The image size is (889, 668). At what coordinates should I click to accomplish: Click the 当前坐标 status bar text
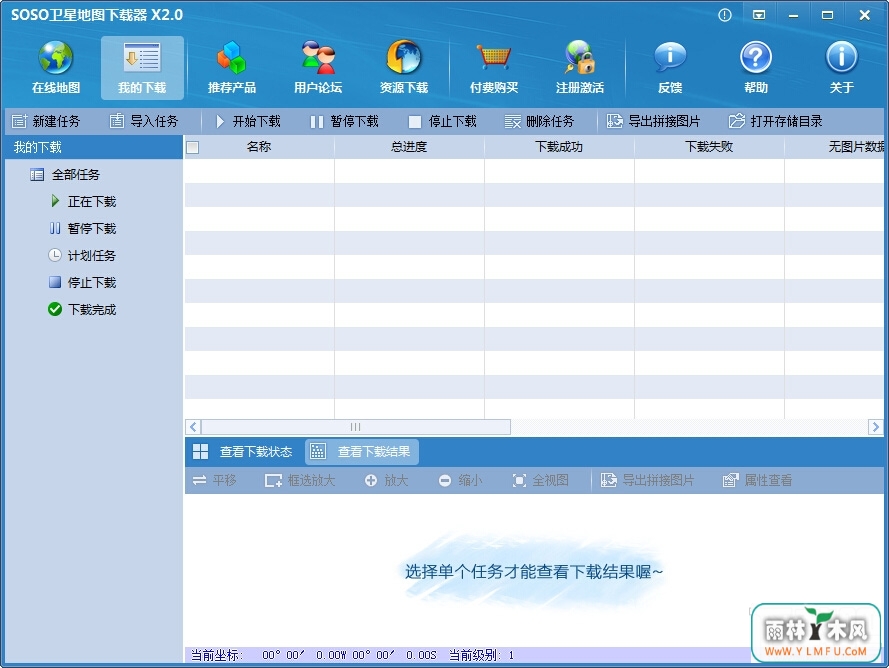coord(217,655)
